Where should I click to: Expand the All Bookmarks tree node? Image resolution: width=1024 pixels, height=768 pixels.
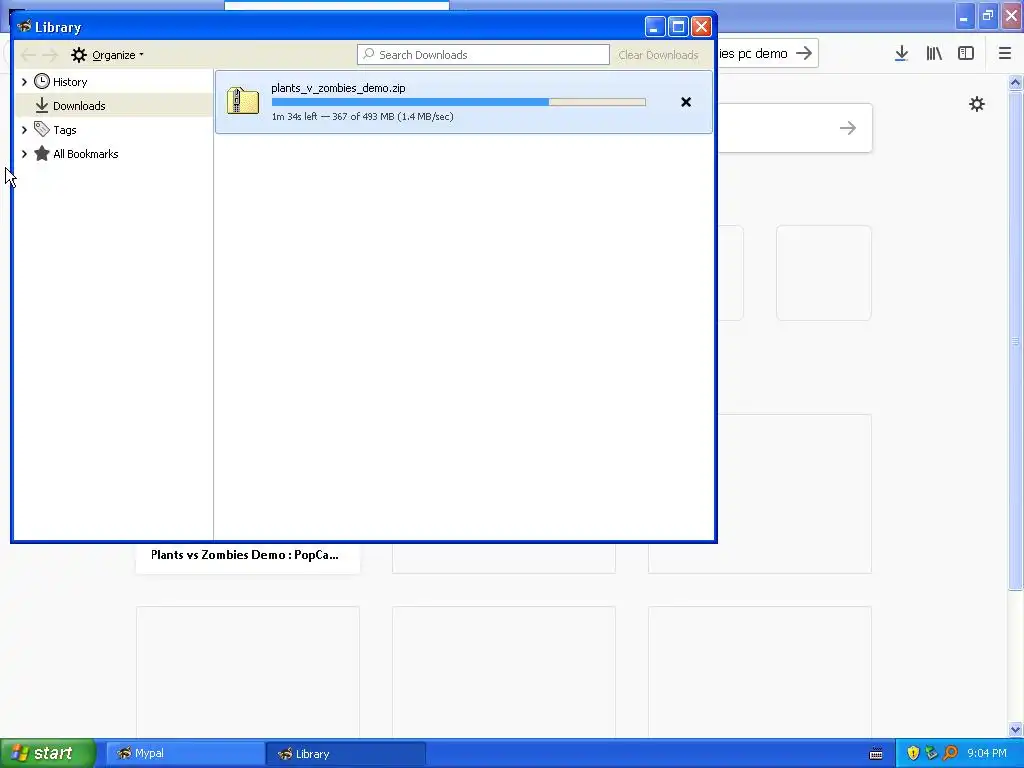click(24, 154)
